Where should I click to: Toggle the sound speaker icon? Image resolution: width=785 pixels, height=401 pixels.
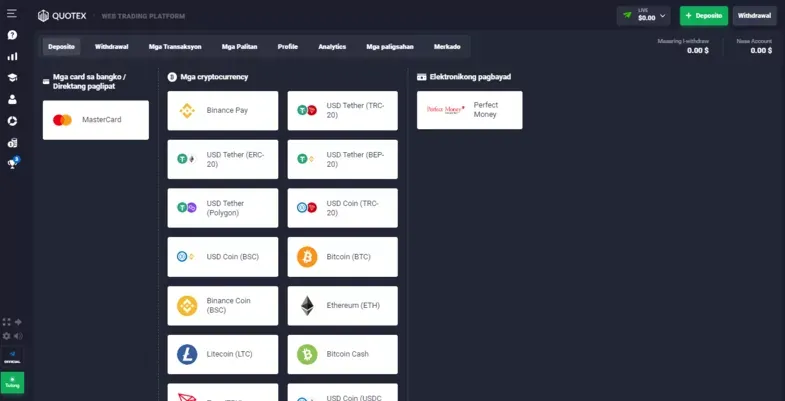coord(19,336)
